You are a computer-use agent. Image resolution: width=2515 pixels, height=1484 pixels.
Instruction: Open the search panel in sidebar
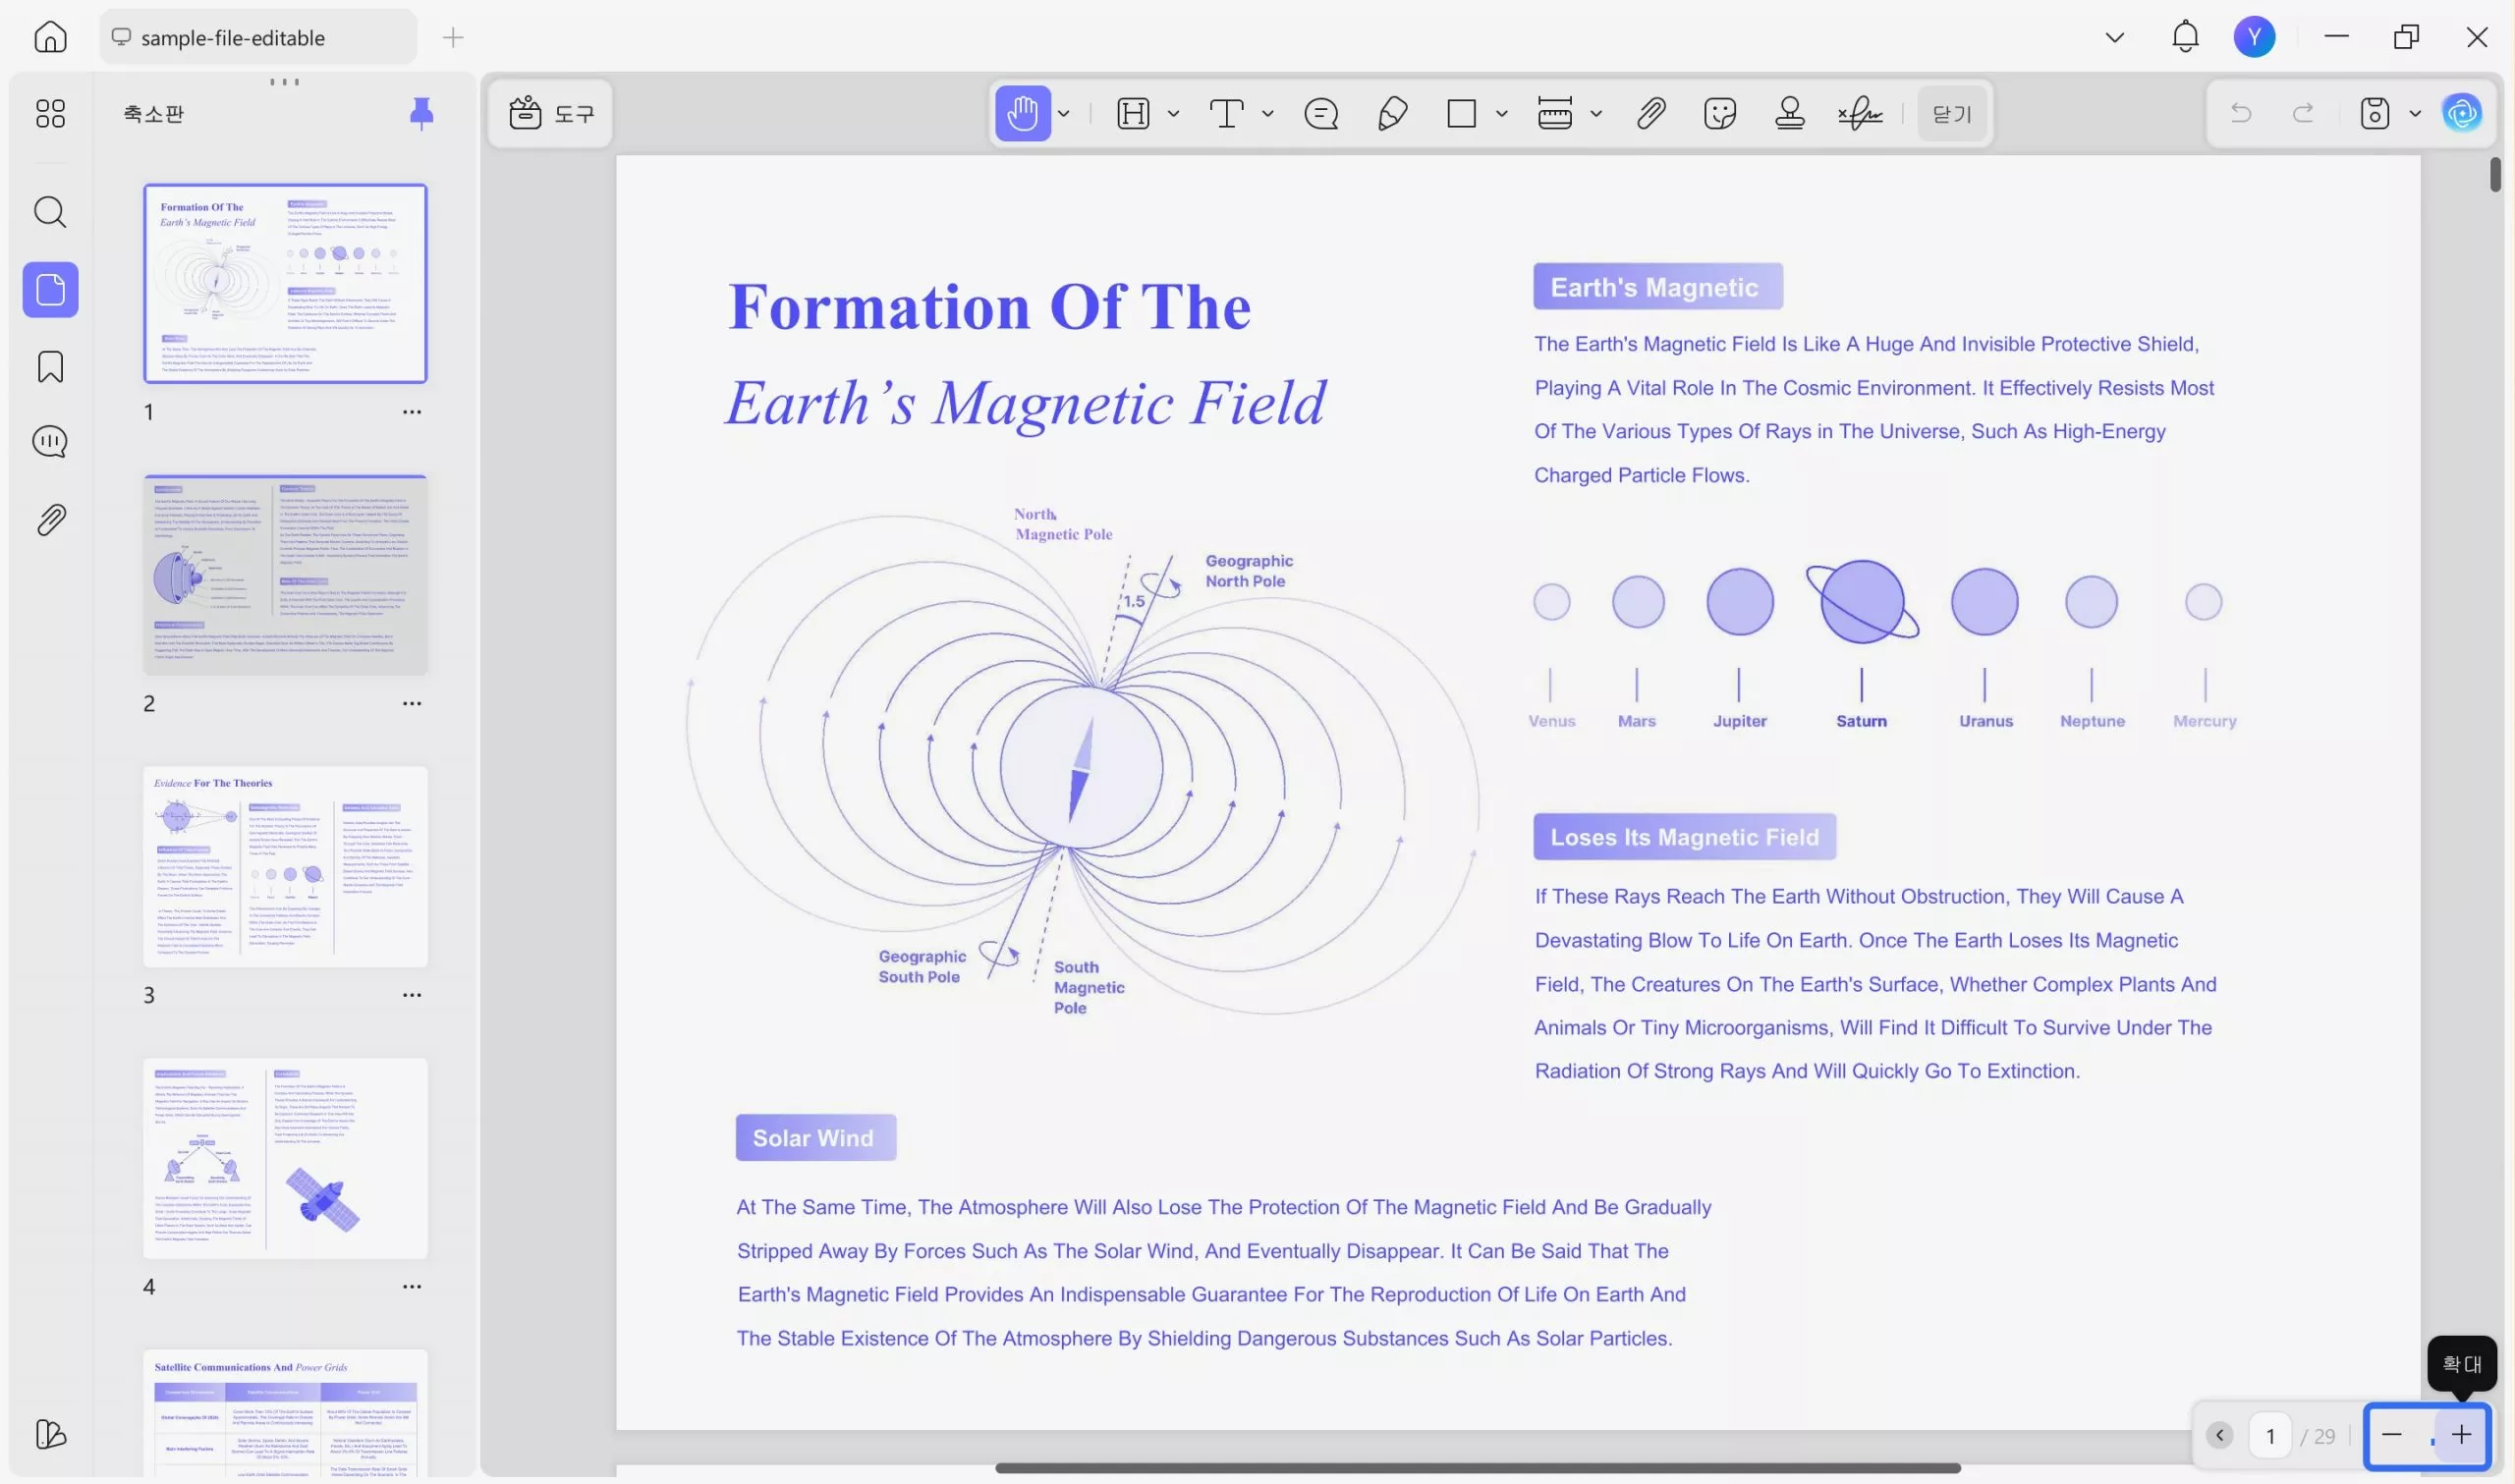[50, 212]
